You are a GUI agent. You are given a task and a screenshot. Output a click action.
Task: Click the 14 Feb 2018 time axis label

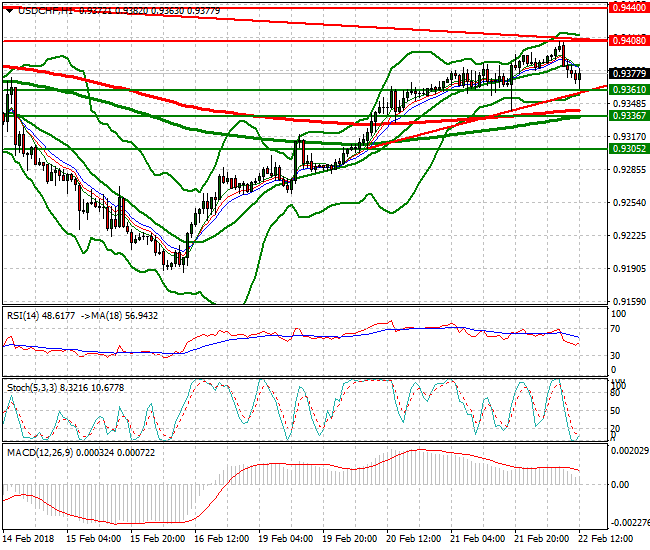coord(28,539)
